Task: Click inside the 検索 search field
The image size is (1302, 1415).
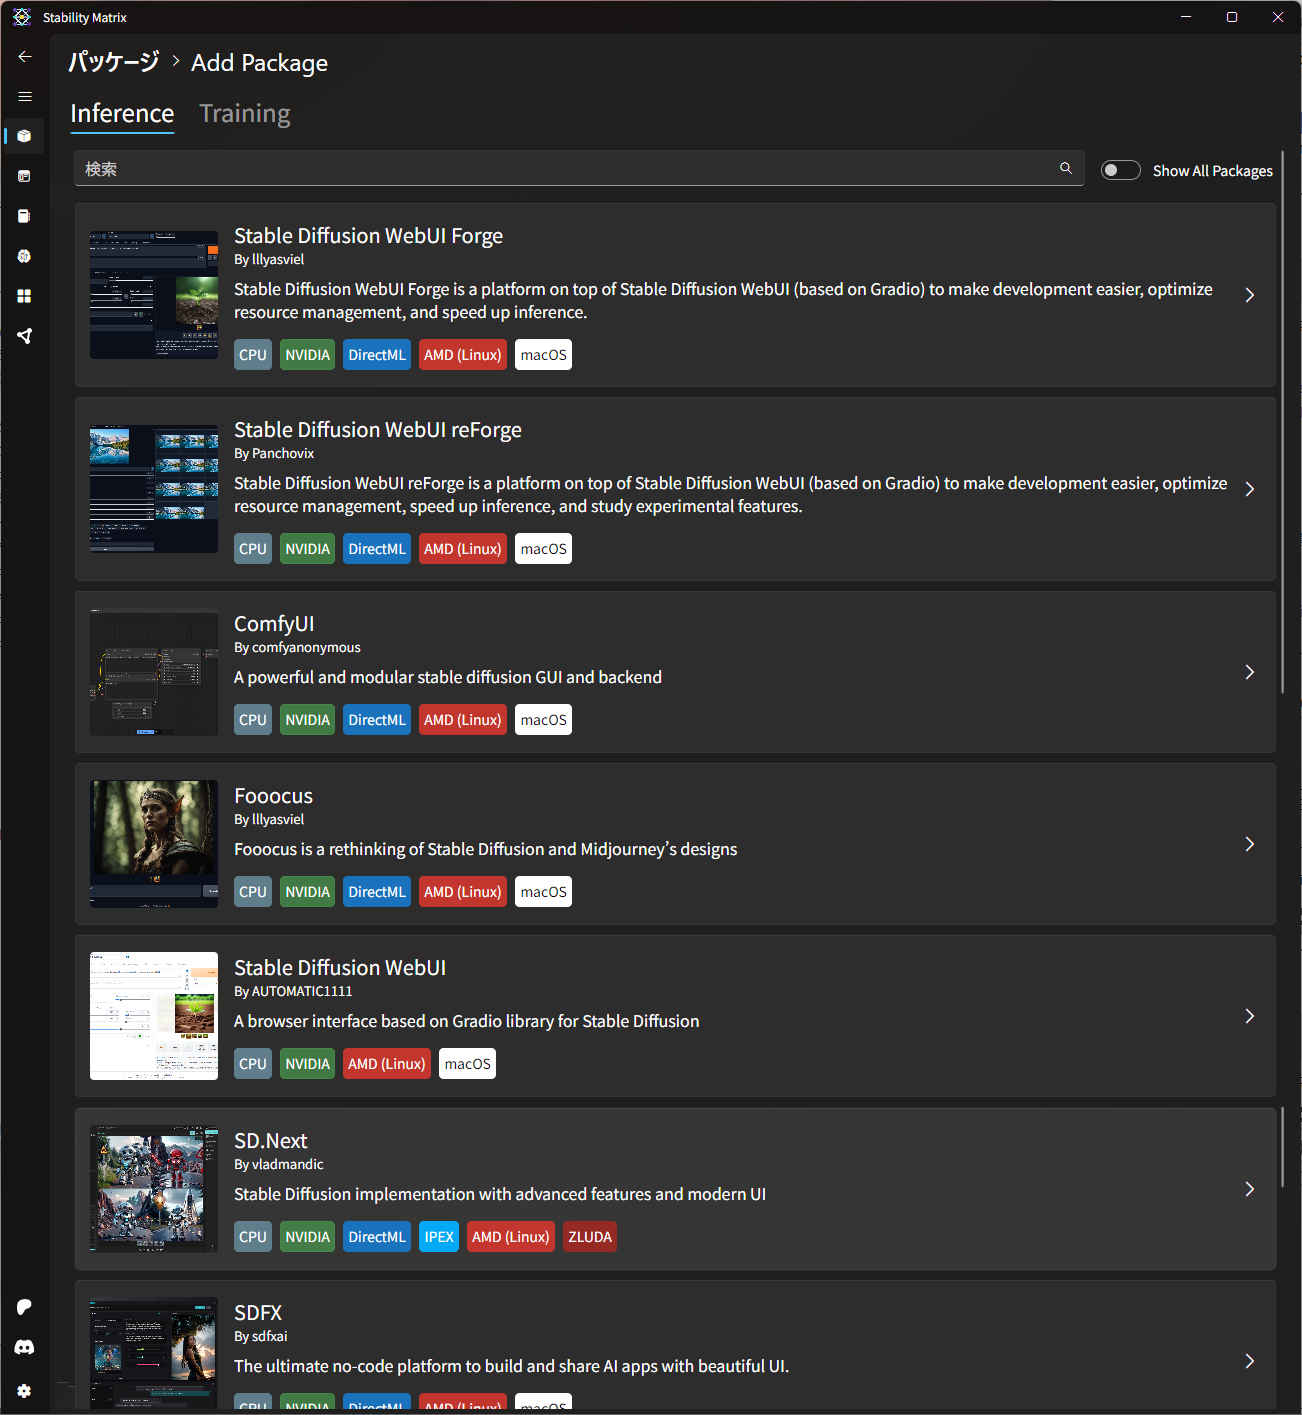Action: (x=560, y=169)
